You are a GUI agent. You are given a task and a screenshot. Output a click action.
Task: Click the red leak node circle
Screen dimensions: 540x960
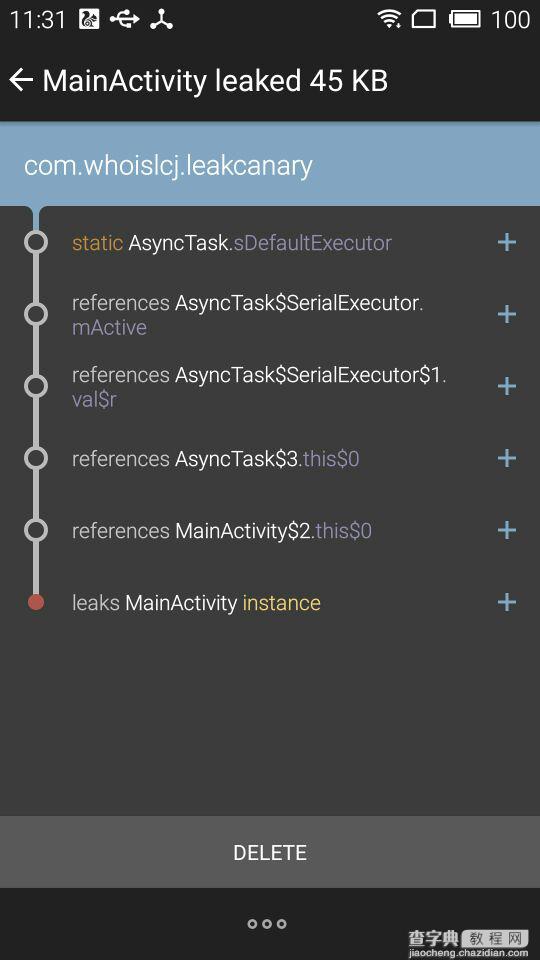(36, 602)
